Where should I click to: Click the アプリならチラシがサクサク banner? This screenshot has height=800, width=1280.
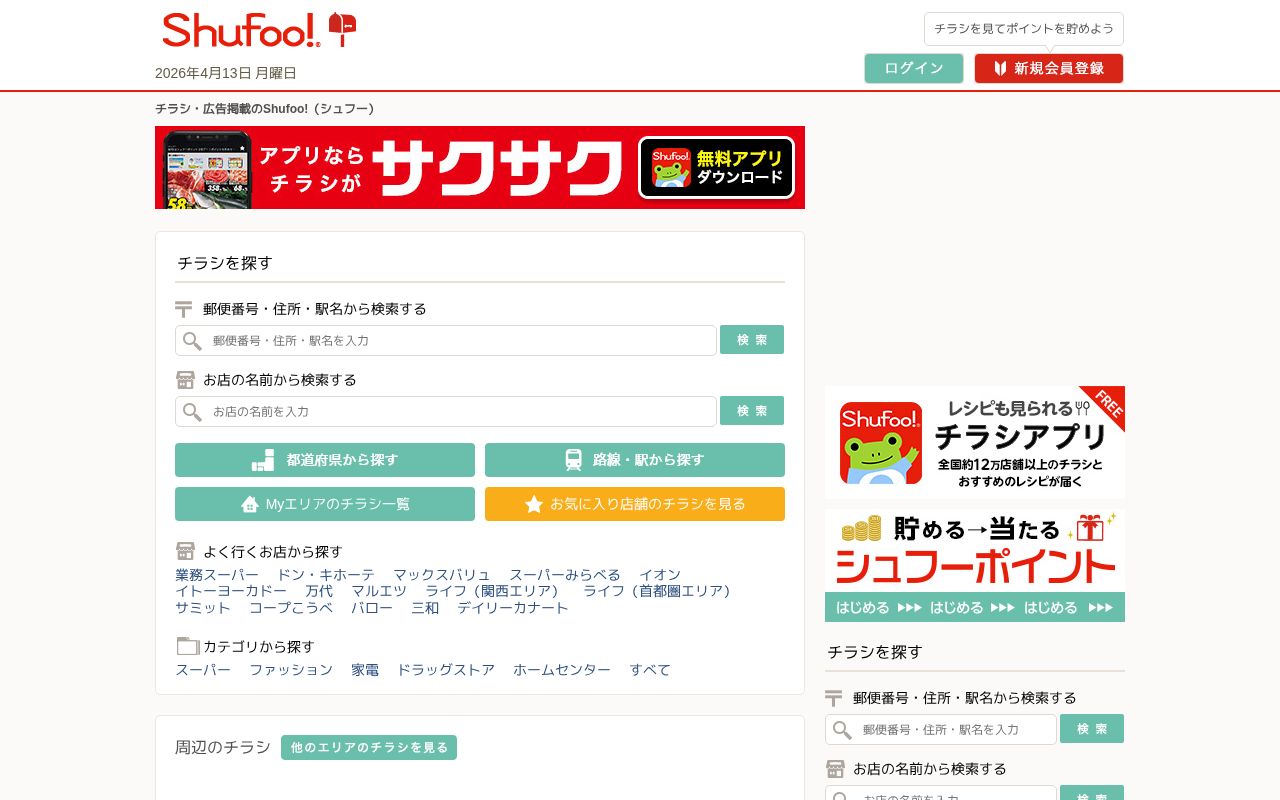point(480,168)
